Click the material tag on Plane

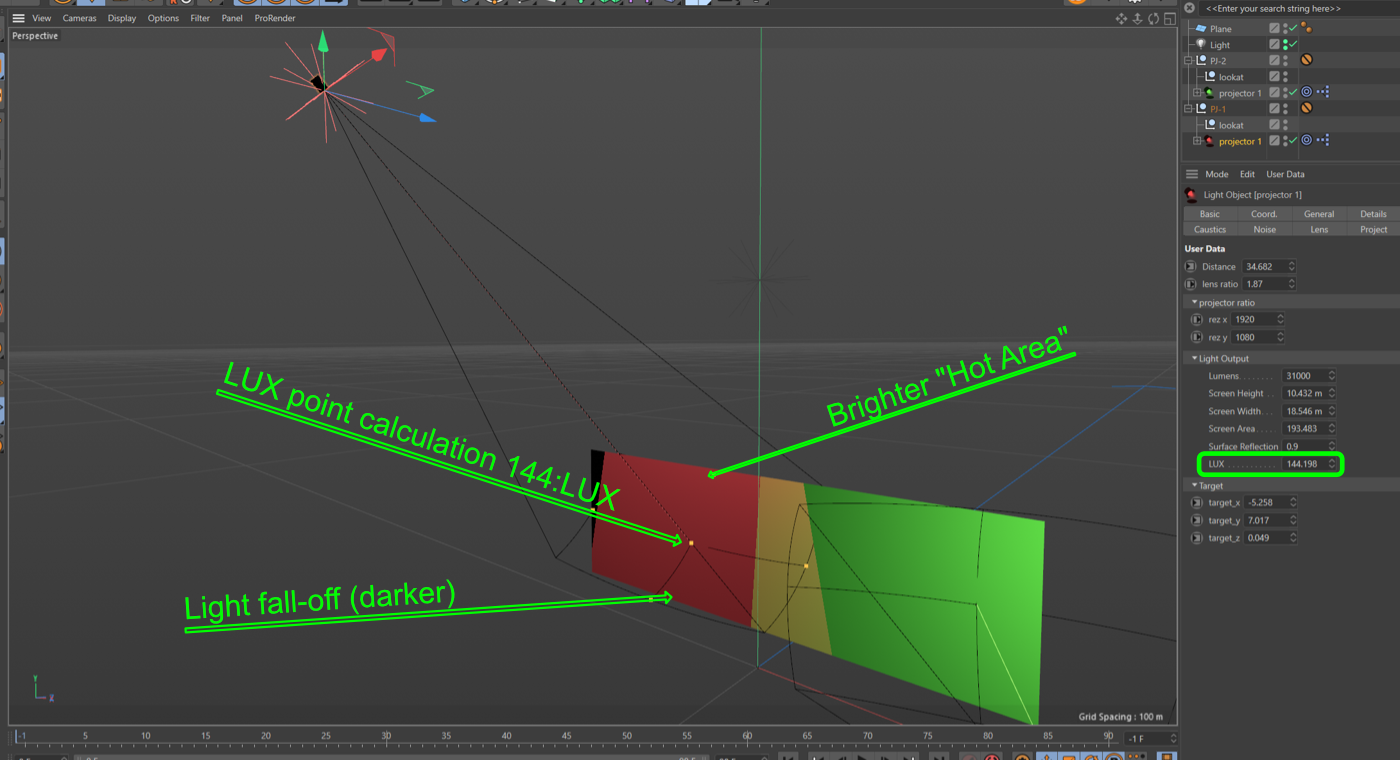point(1306,28)
